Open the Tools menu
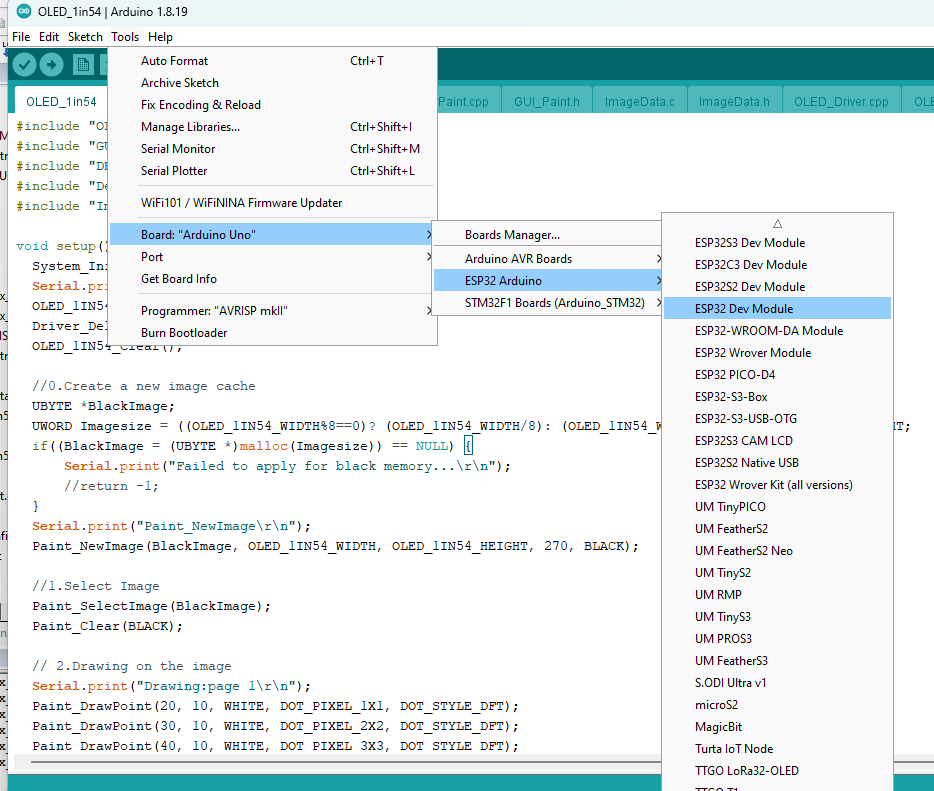 point(125,37)
